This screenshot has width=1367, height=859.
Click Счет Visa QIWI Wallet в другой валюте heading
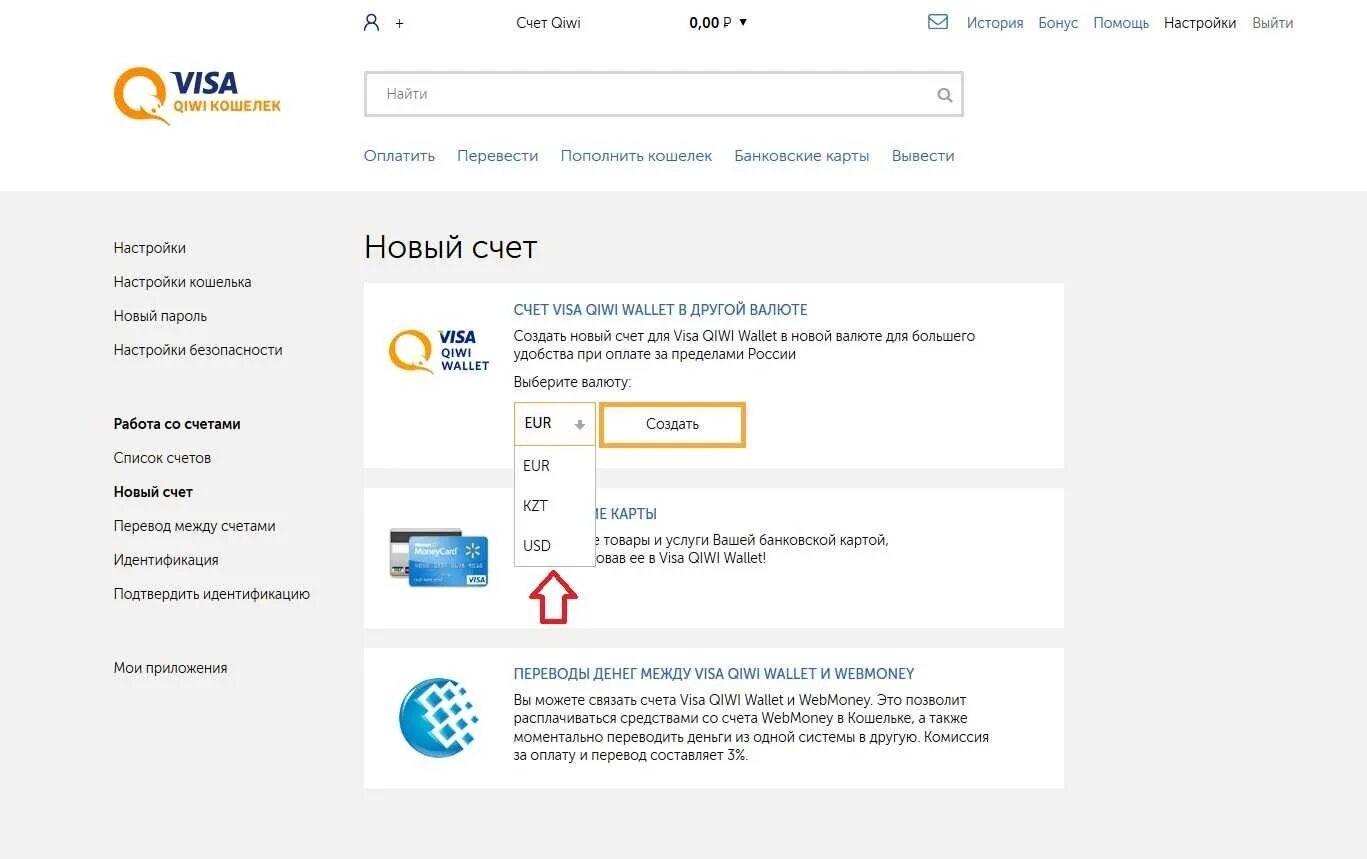coord(660,310)
